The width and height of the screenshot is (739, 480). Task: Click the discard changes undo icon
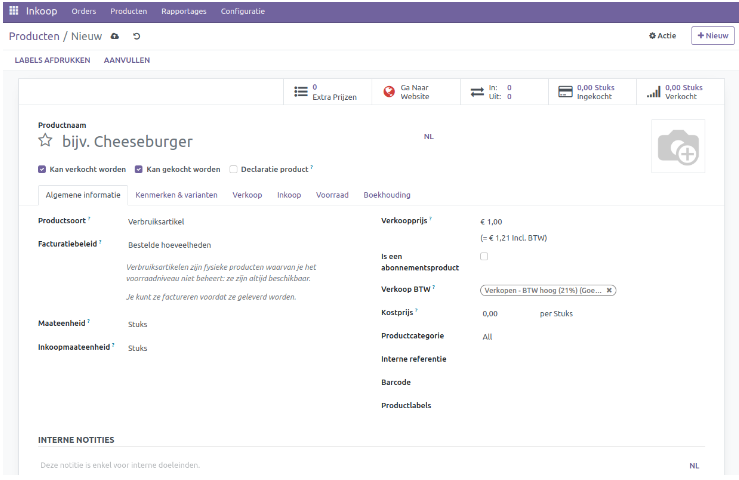pos(135,36)
